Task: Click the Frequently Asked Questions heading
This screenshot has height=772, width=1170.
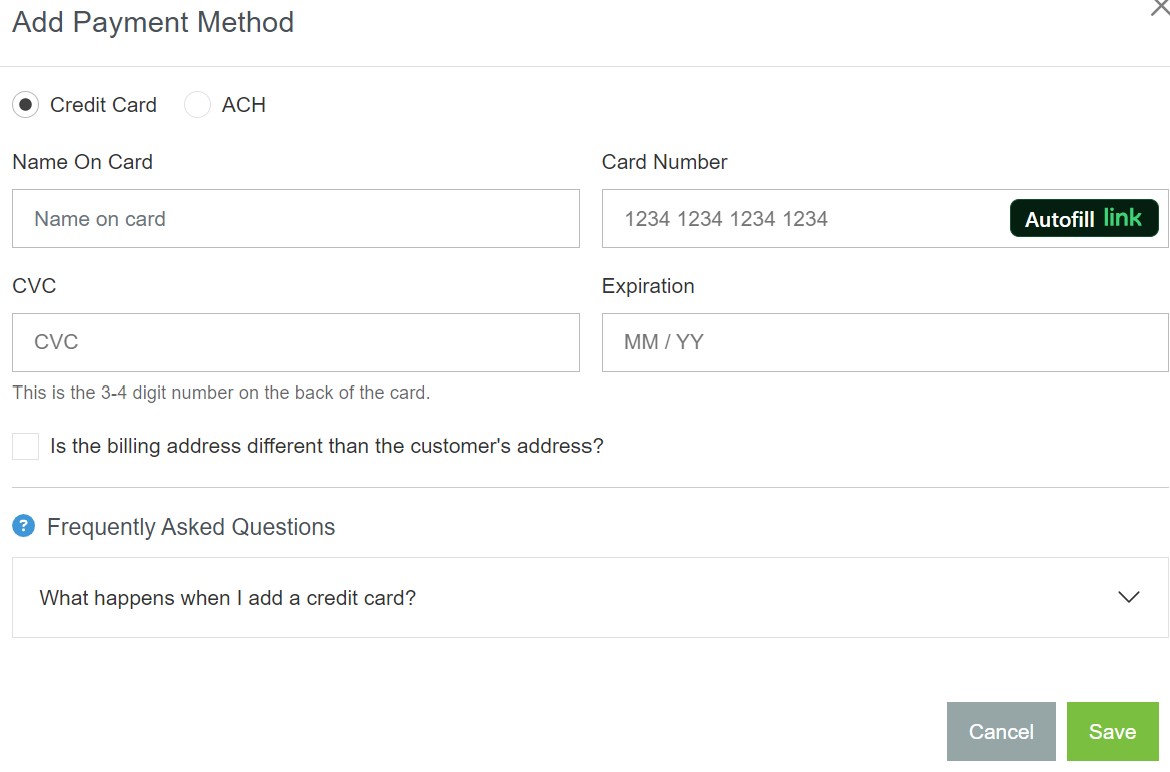Action: point(191,527)
